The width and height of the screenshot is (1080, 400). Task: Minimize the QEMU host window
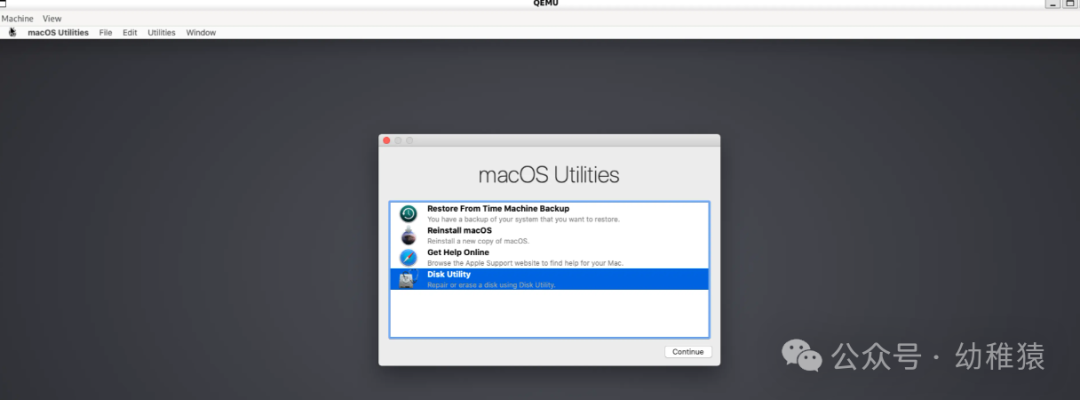coord(1053,3)
